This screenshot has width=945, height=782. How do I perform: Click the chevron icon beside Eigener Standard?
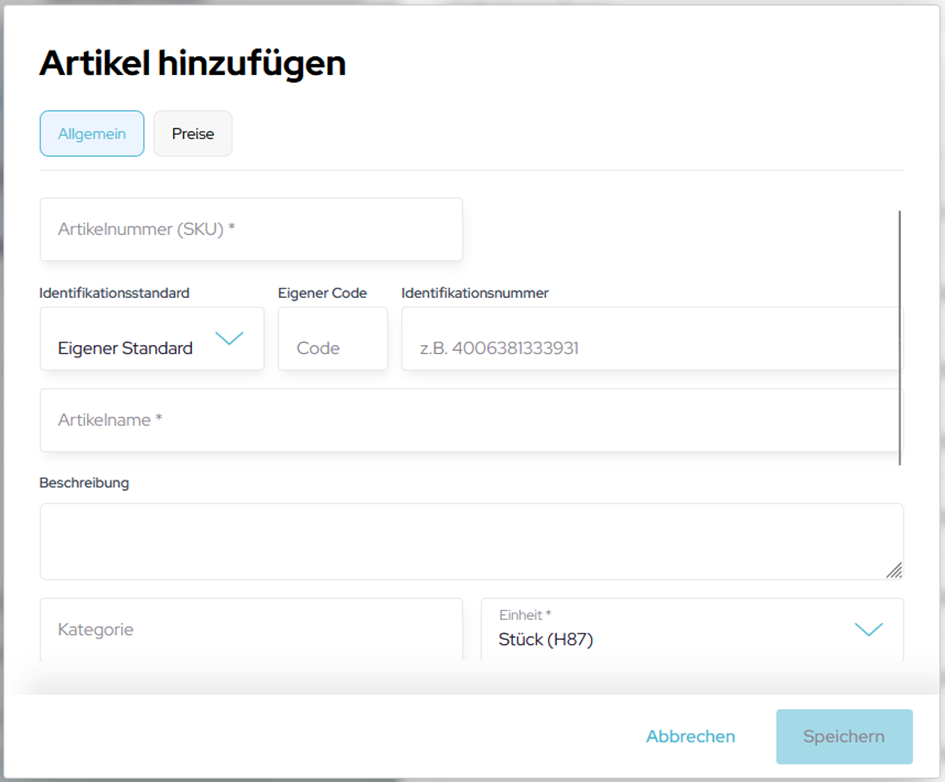229,339
